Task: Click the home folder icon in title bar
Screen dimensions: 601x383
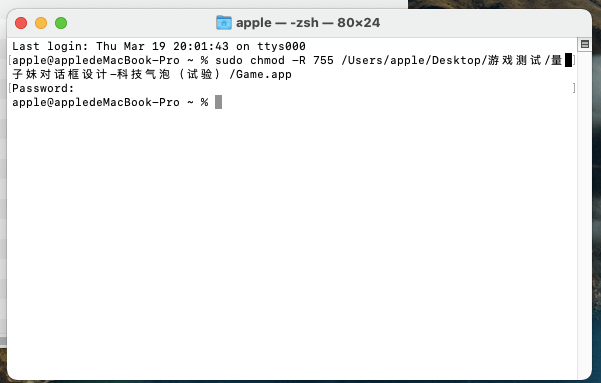Action: pyautogui.click(x=223, y=23)
